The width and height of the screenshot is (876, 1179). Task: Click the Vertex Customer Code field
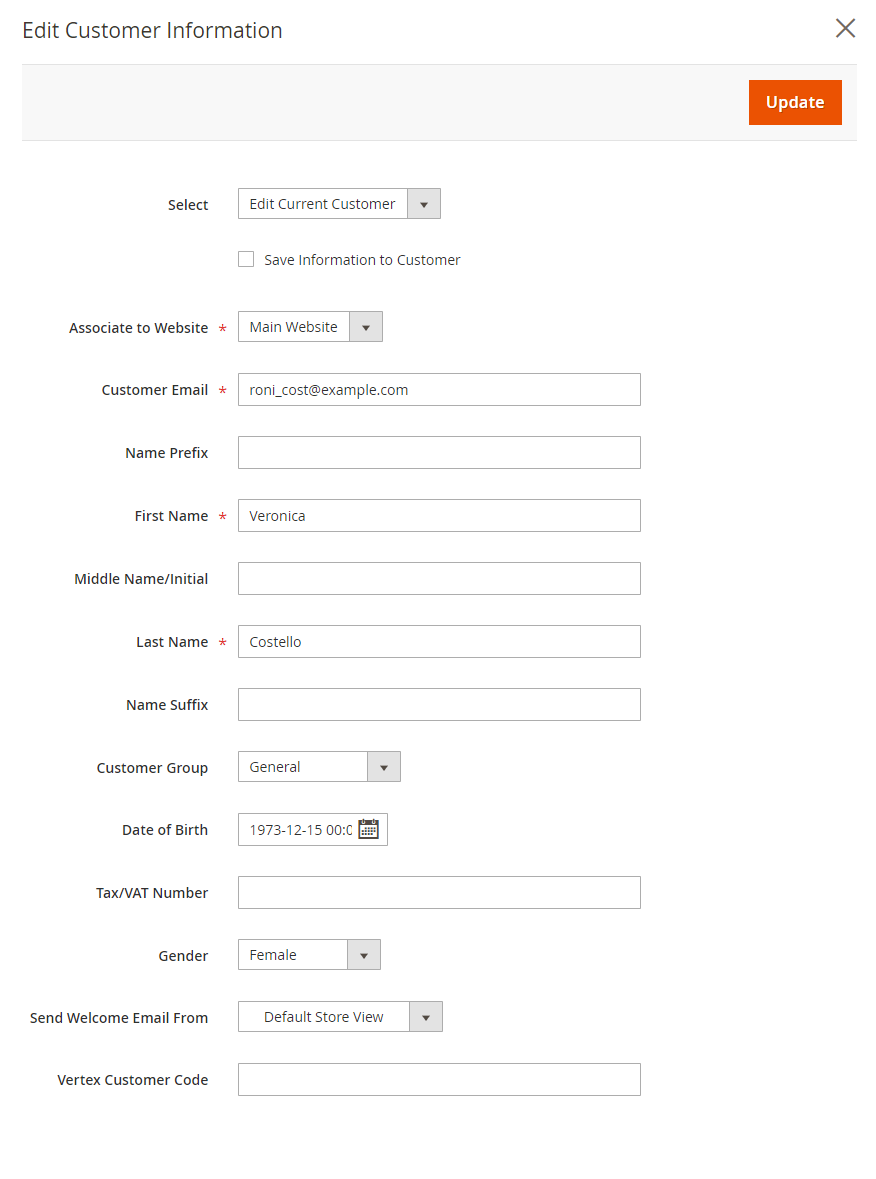[x=439, y=1080]
